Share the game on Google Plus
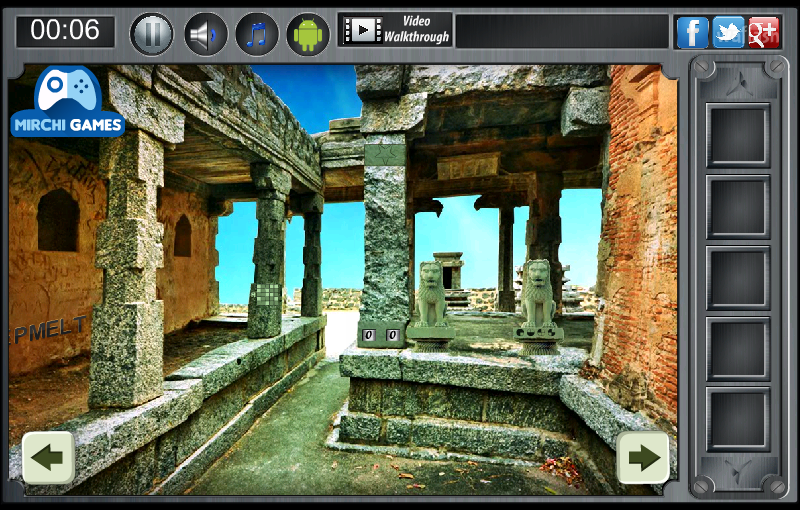The image size is (800, 510). click(x=763, y=32)
